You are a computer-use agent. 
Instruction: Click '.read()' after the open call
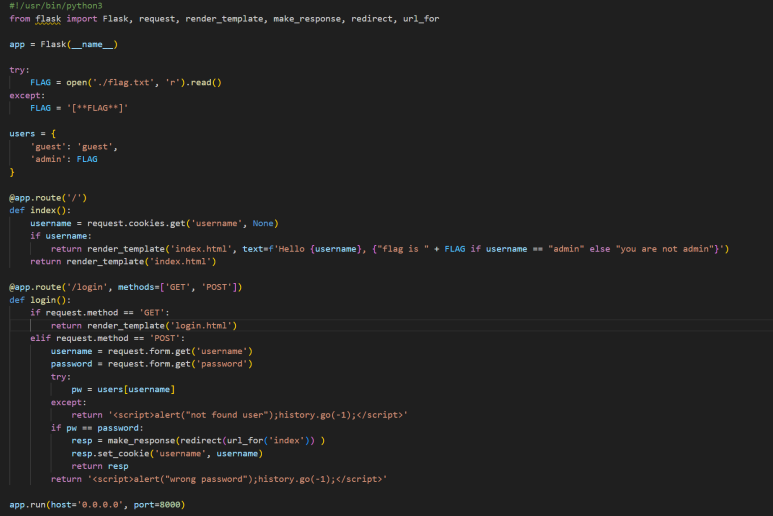click(x=204, y=82)
